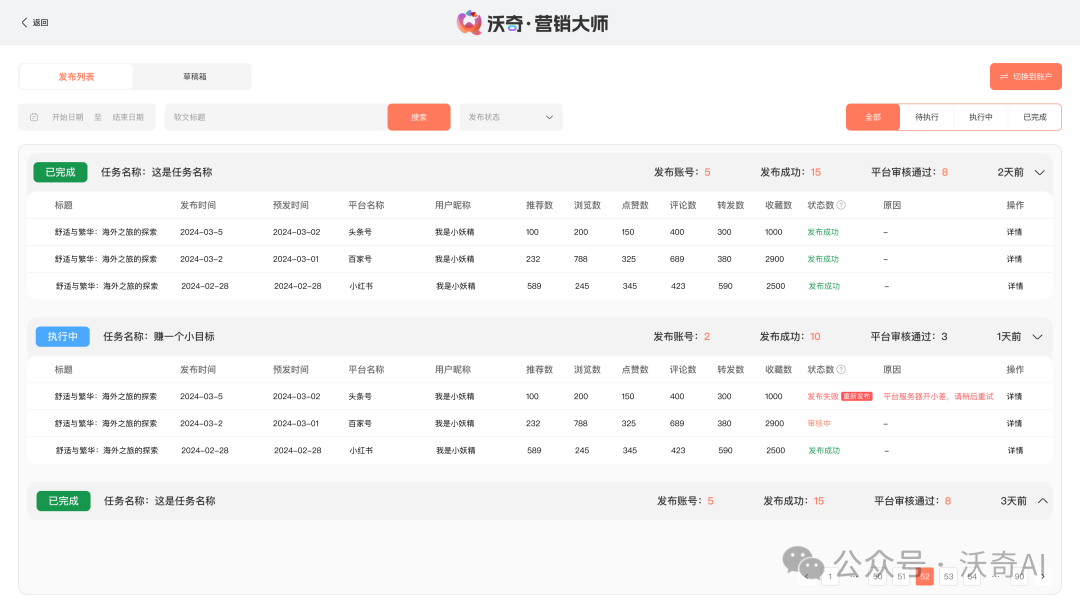Click the previous-page arrow in pagination

click(x=807, y=576)
